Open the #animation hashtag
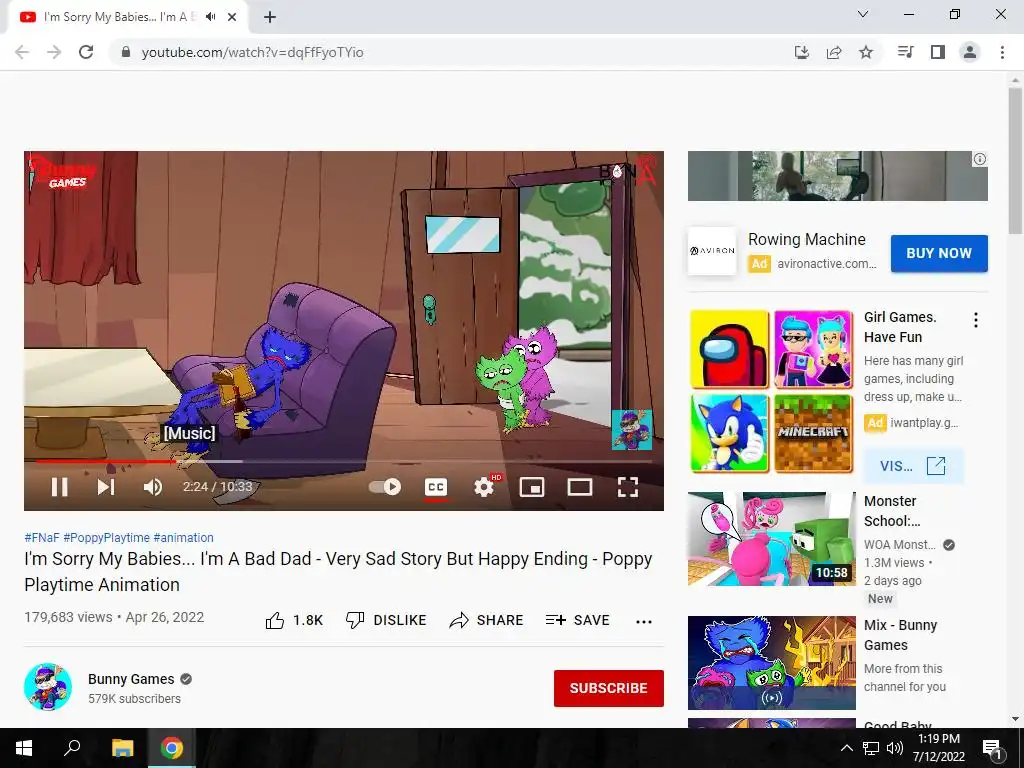This screenshot has height=768, width=1024. [184, 537]
